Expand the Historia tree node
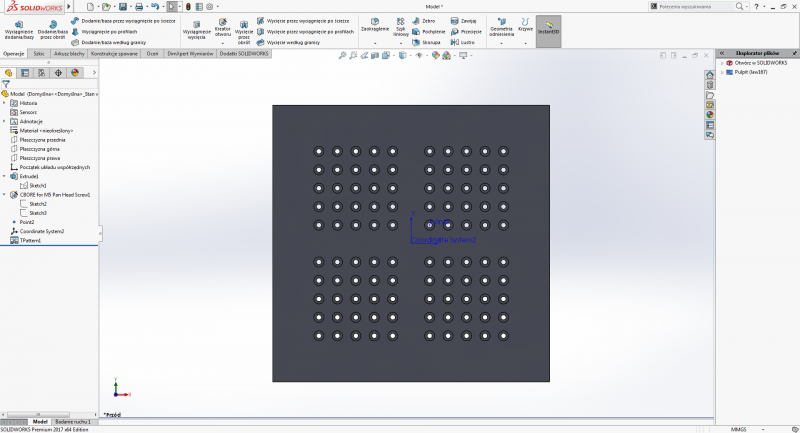 pos(4,102)
